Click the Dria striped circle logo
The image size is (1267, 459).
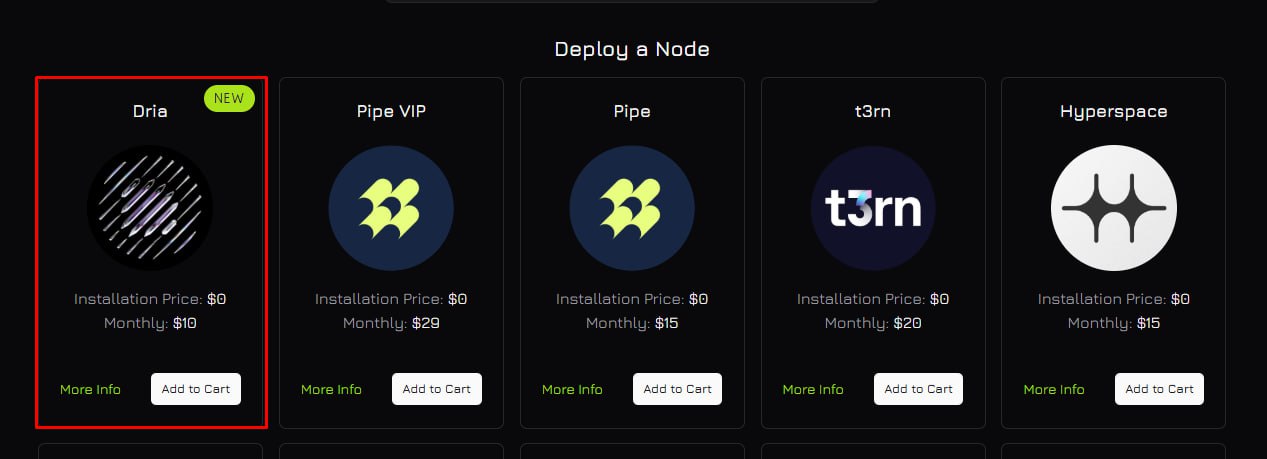pyautogui.click(x=150, y=208)
